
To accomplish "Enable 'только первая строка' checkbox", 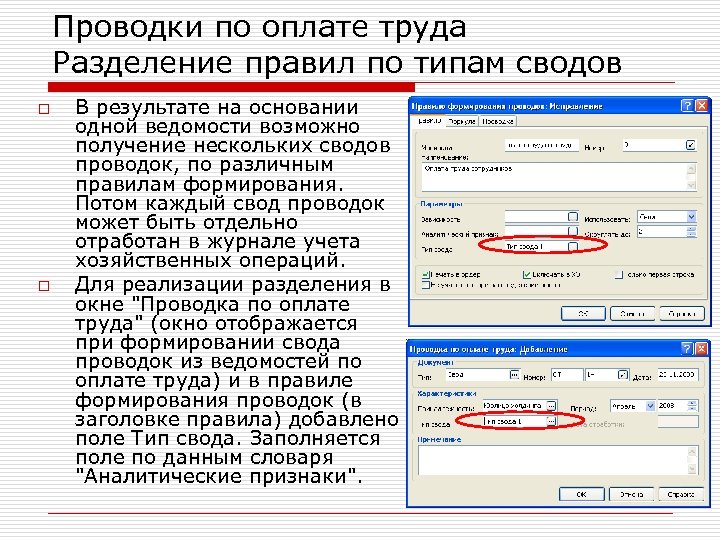I will point(619,275).
